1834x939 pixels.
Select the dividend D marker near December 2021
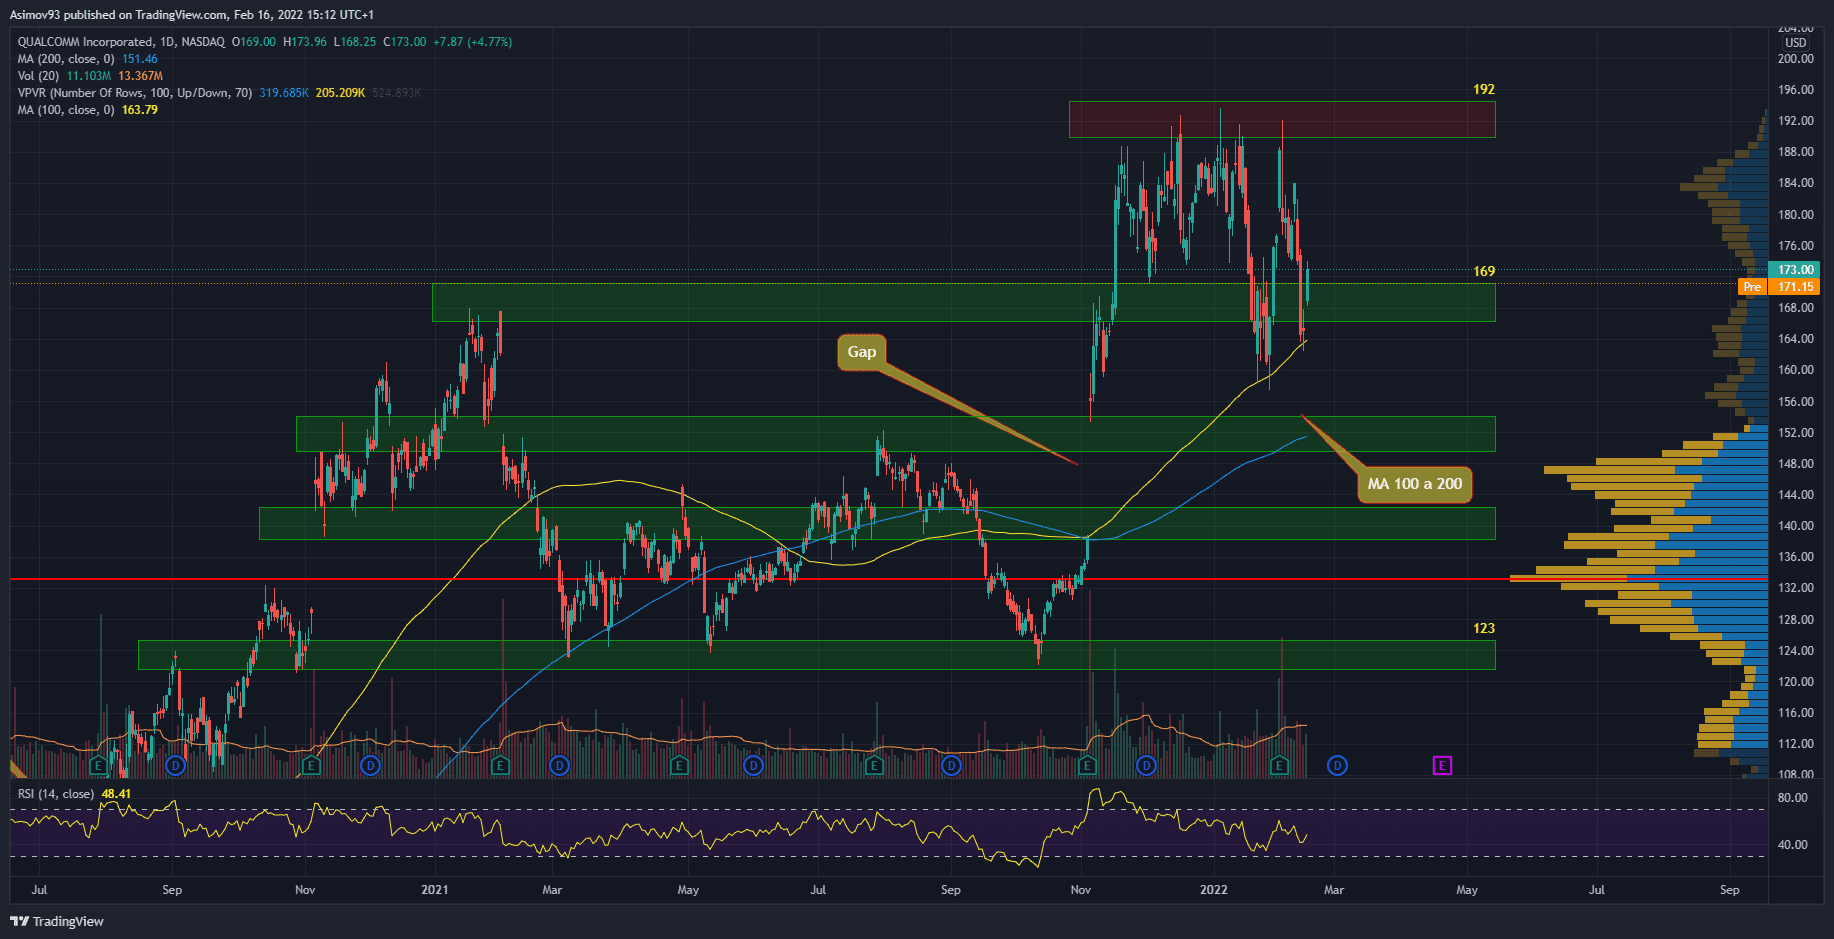1146,766
